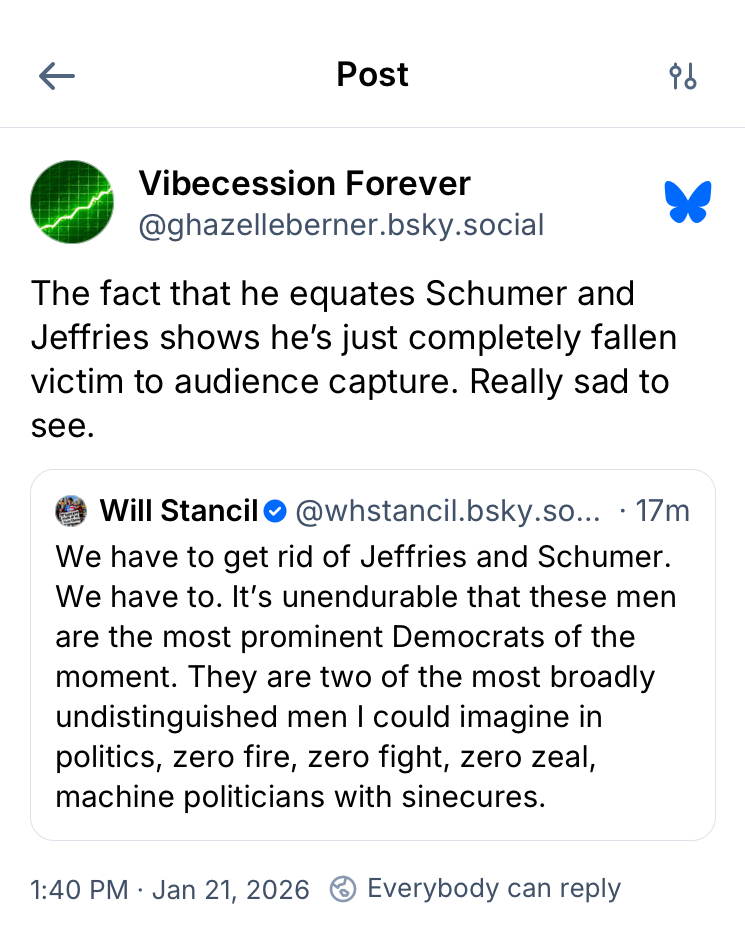Click the 'Post' header title

pyautogui.click(x=372, y=75)
